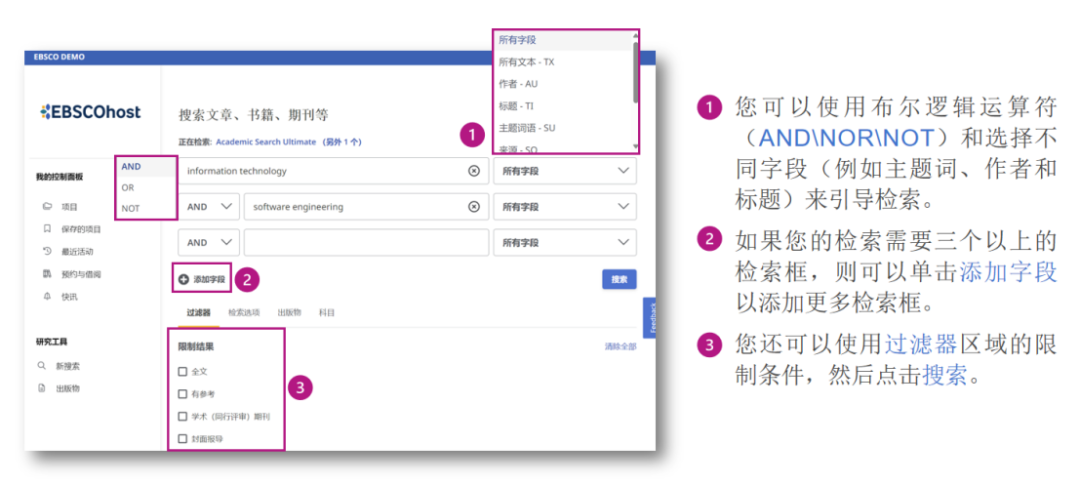
Task: Open the Feedback side tab
Action: (651, 319)
